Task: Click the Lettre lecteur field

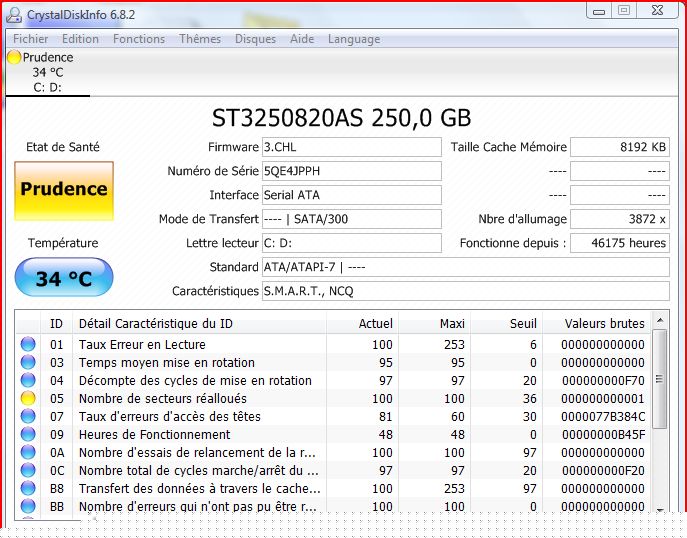Action: [351, 243]
